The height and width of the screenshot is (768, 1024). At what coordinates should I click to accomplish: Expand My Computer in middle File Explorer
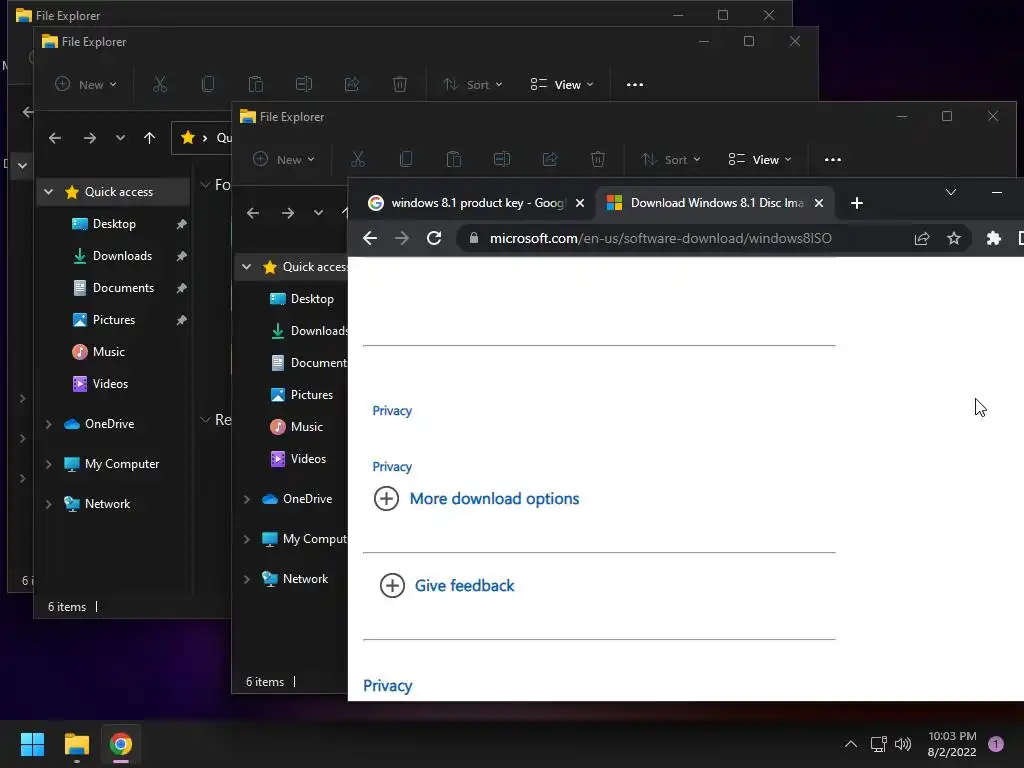(x=48, y=464)
